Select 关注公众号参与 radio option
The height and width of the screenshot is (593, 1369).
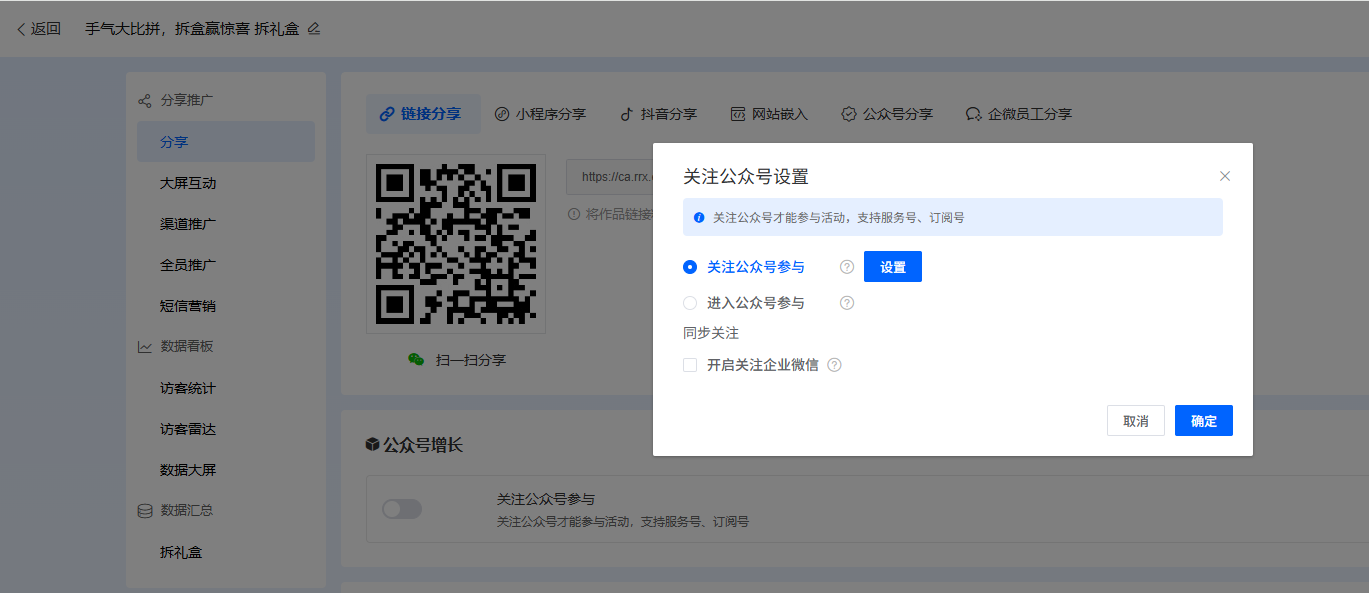[x=690, y=267]
